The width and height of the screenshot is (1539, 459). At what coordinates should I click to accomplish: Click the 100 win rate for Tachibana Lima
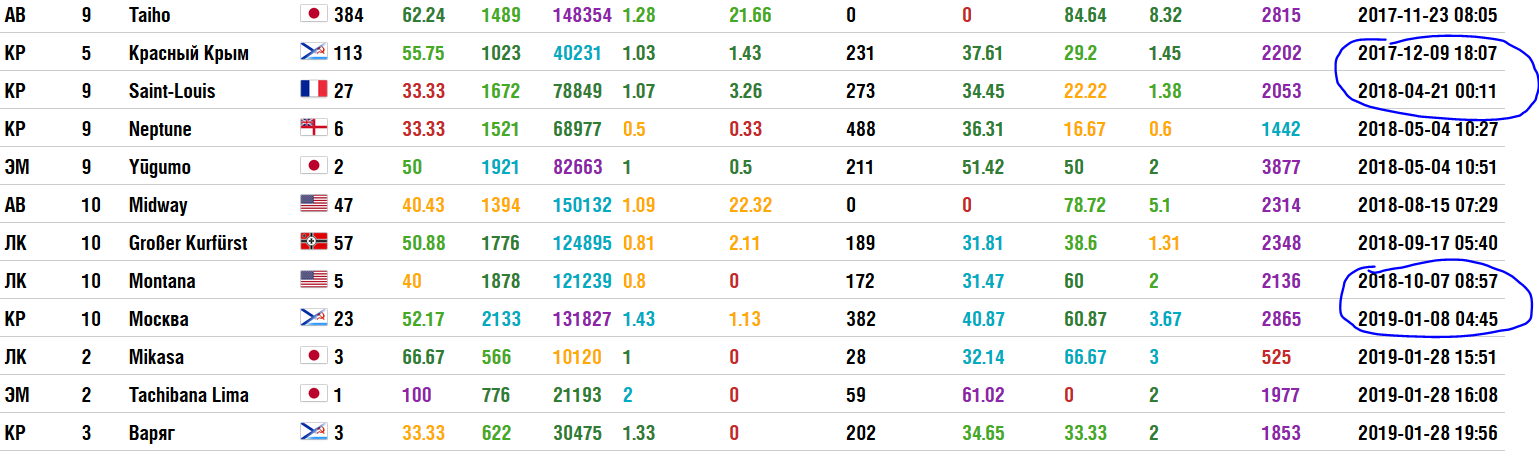click(x=417, y=395)
